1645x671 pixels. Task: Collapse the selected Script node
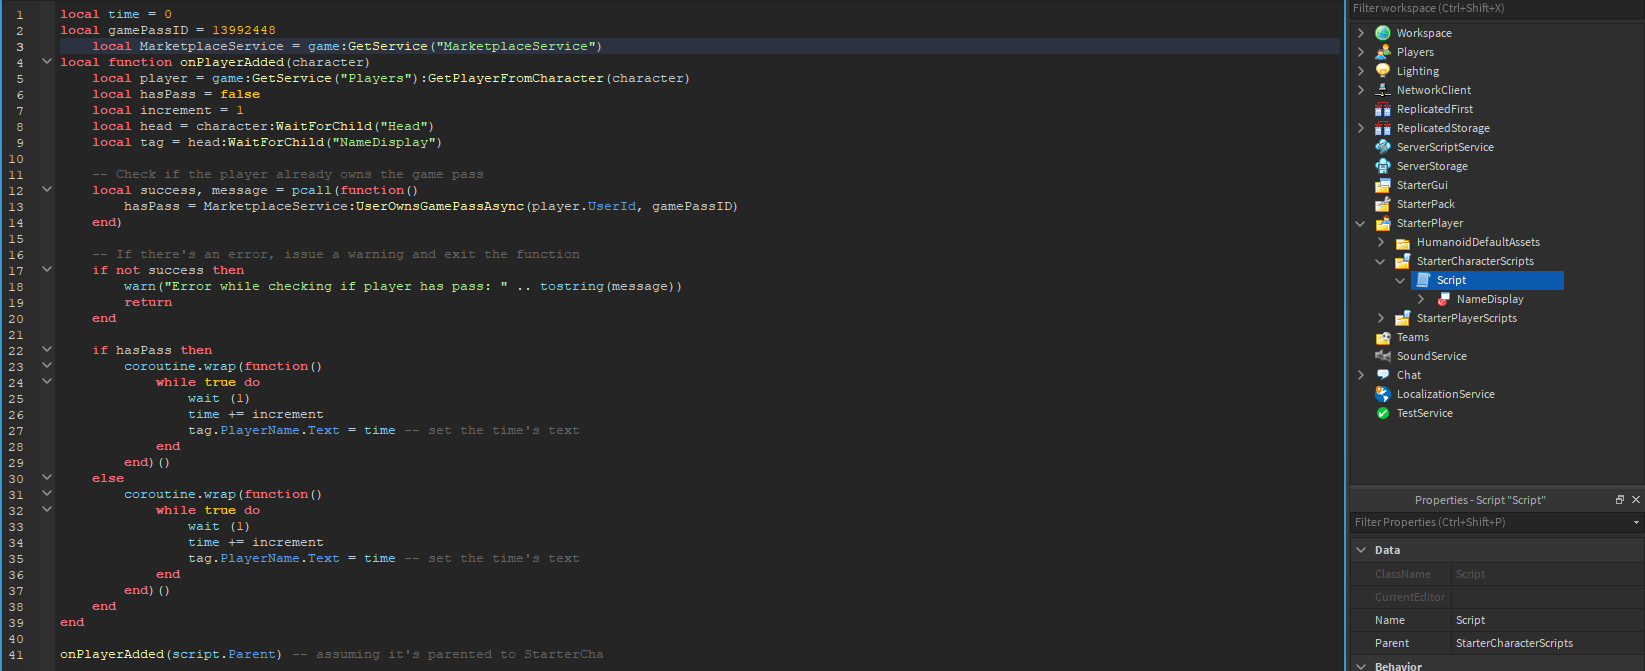coord(1400,280)
